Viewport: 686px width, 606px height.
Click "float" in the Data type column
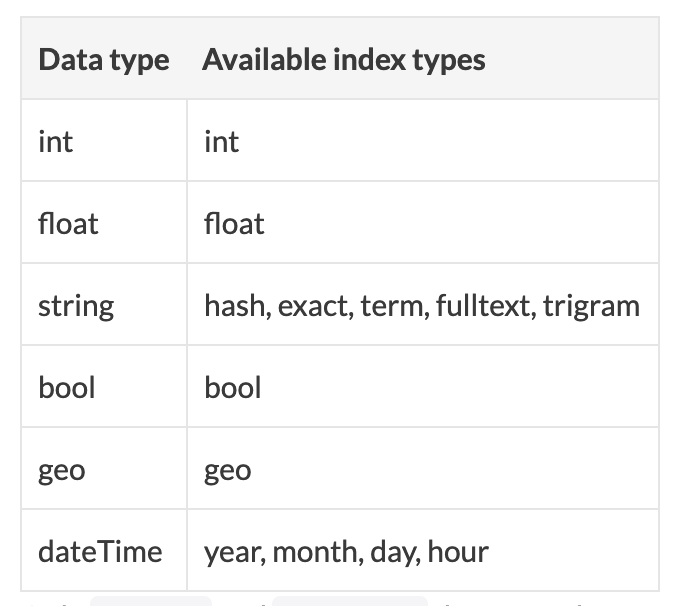pos(68,223)
